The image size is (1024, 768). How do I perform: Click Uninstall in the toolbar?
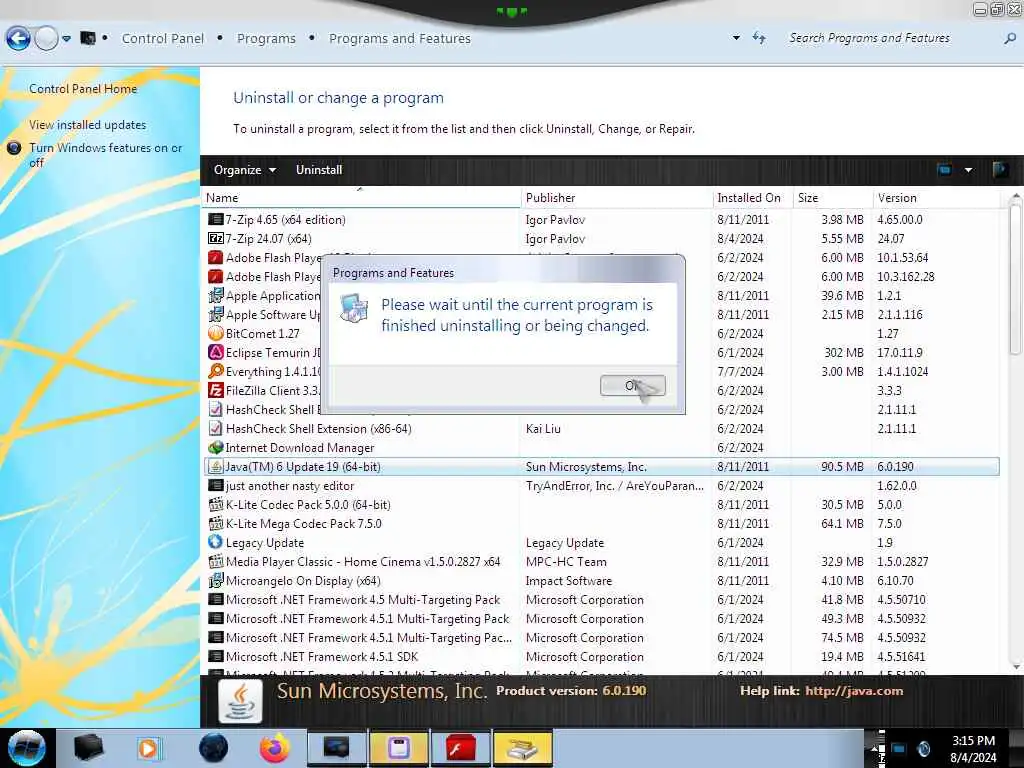coord(319,170)
